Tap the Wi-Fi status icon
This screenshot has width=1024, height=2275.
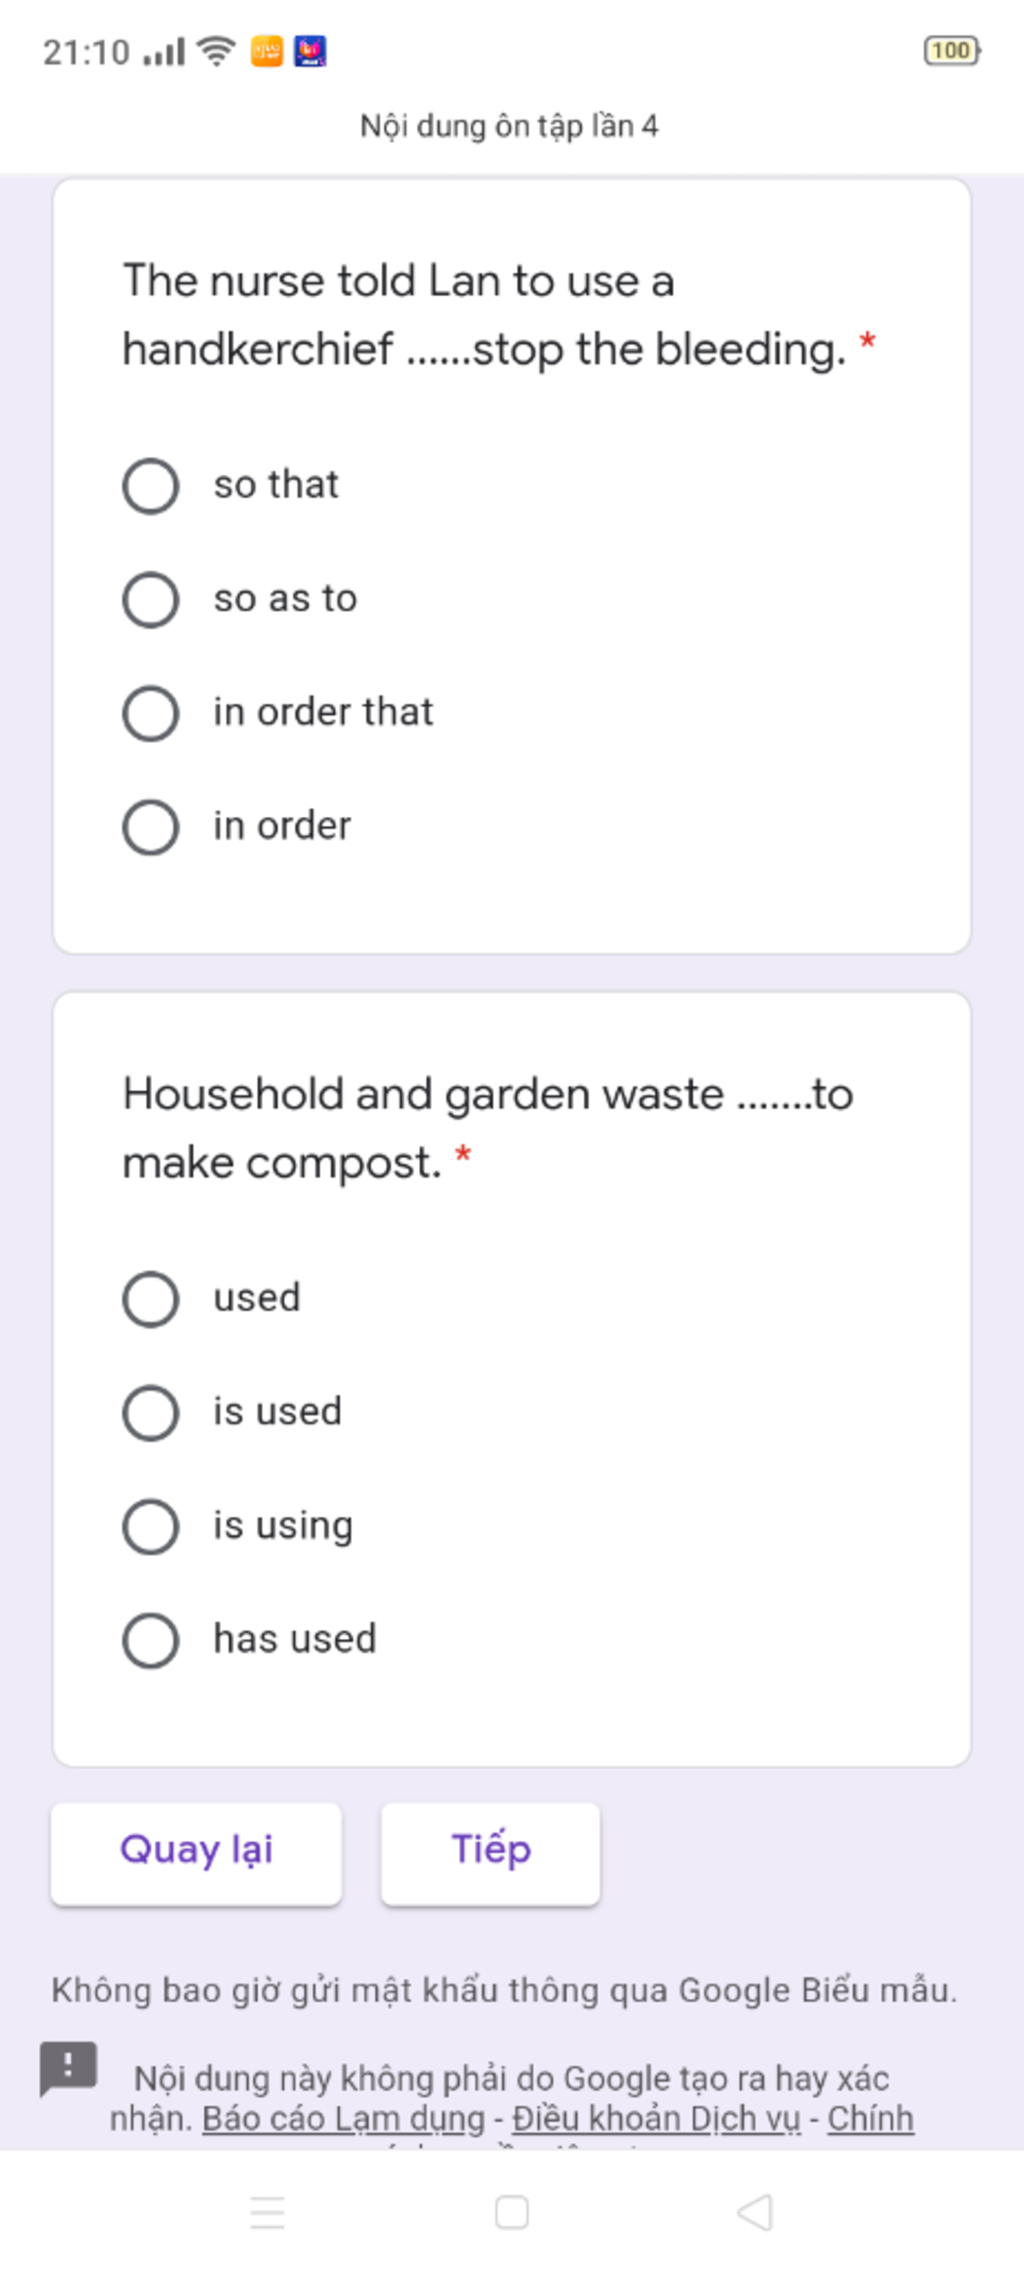coord(216,50)
